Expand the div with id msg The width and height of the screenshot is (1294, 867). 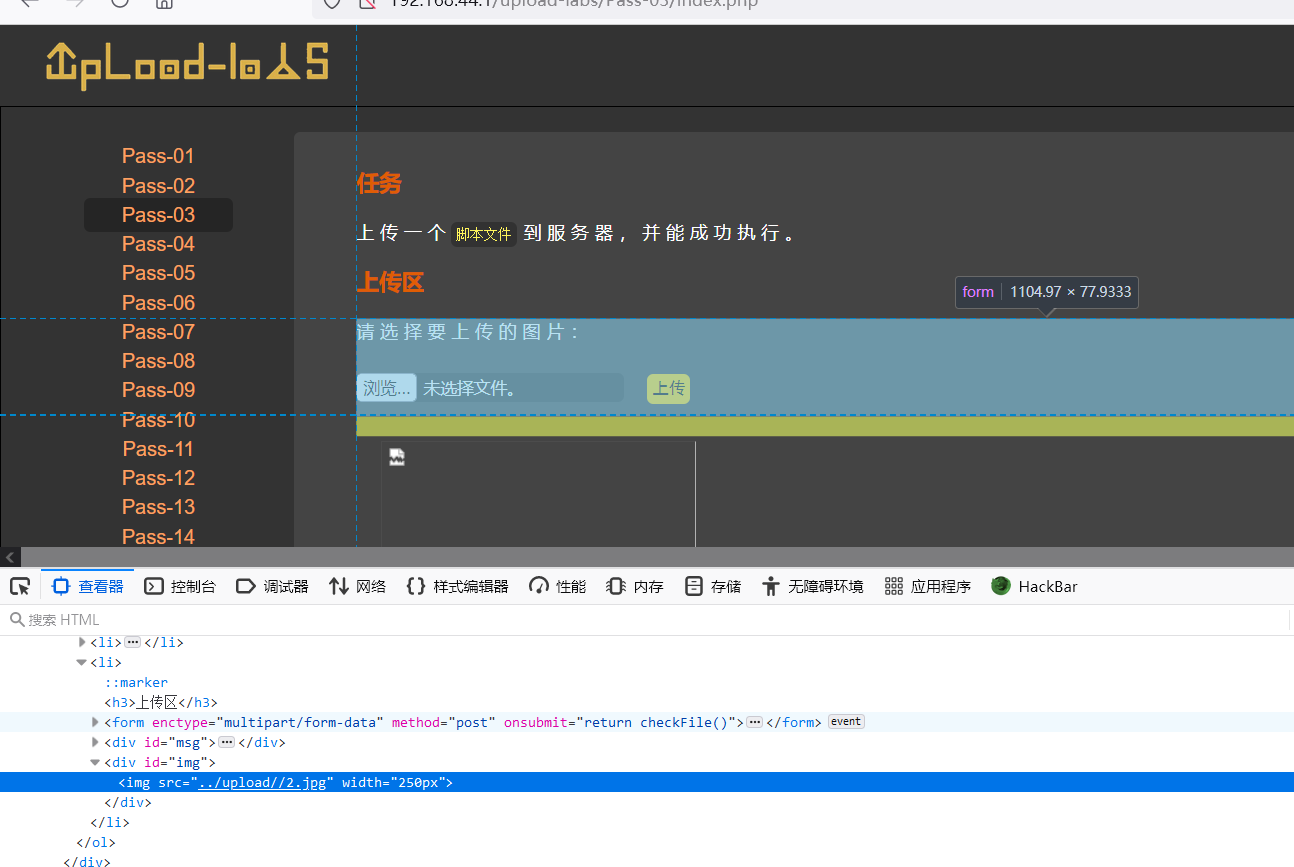94,742
